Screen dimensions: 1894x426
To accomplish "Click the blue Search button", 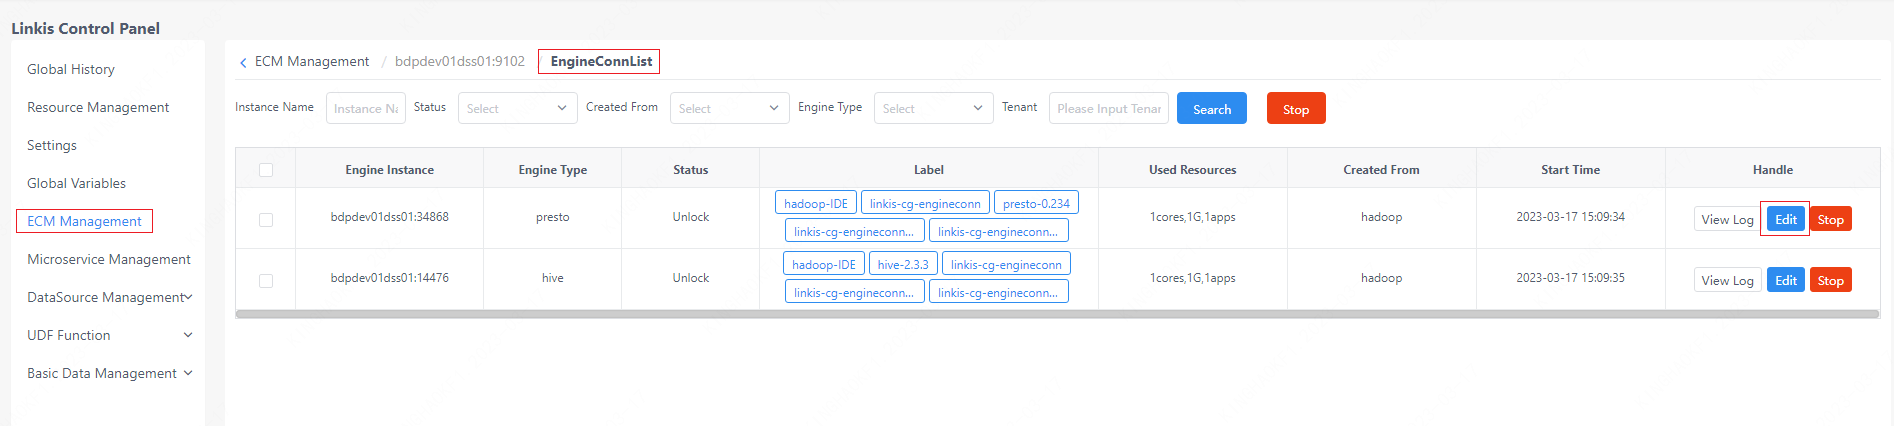I will (1211, 109).
